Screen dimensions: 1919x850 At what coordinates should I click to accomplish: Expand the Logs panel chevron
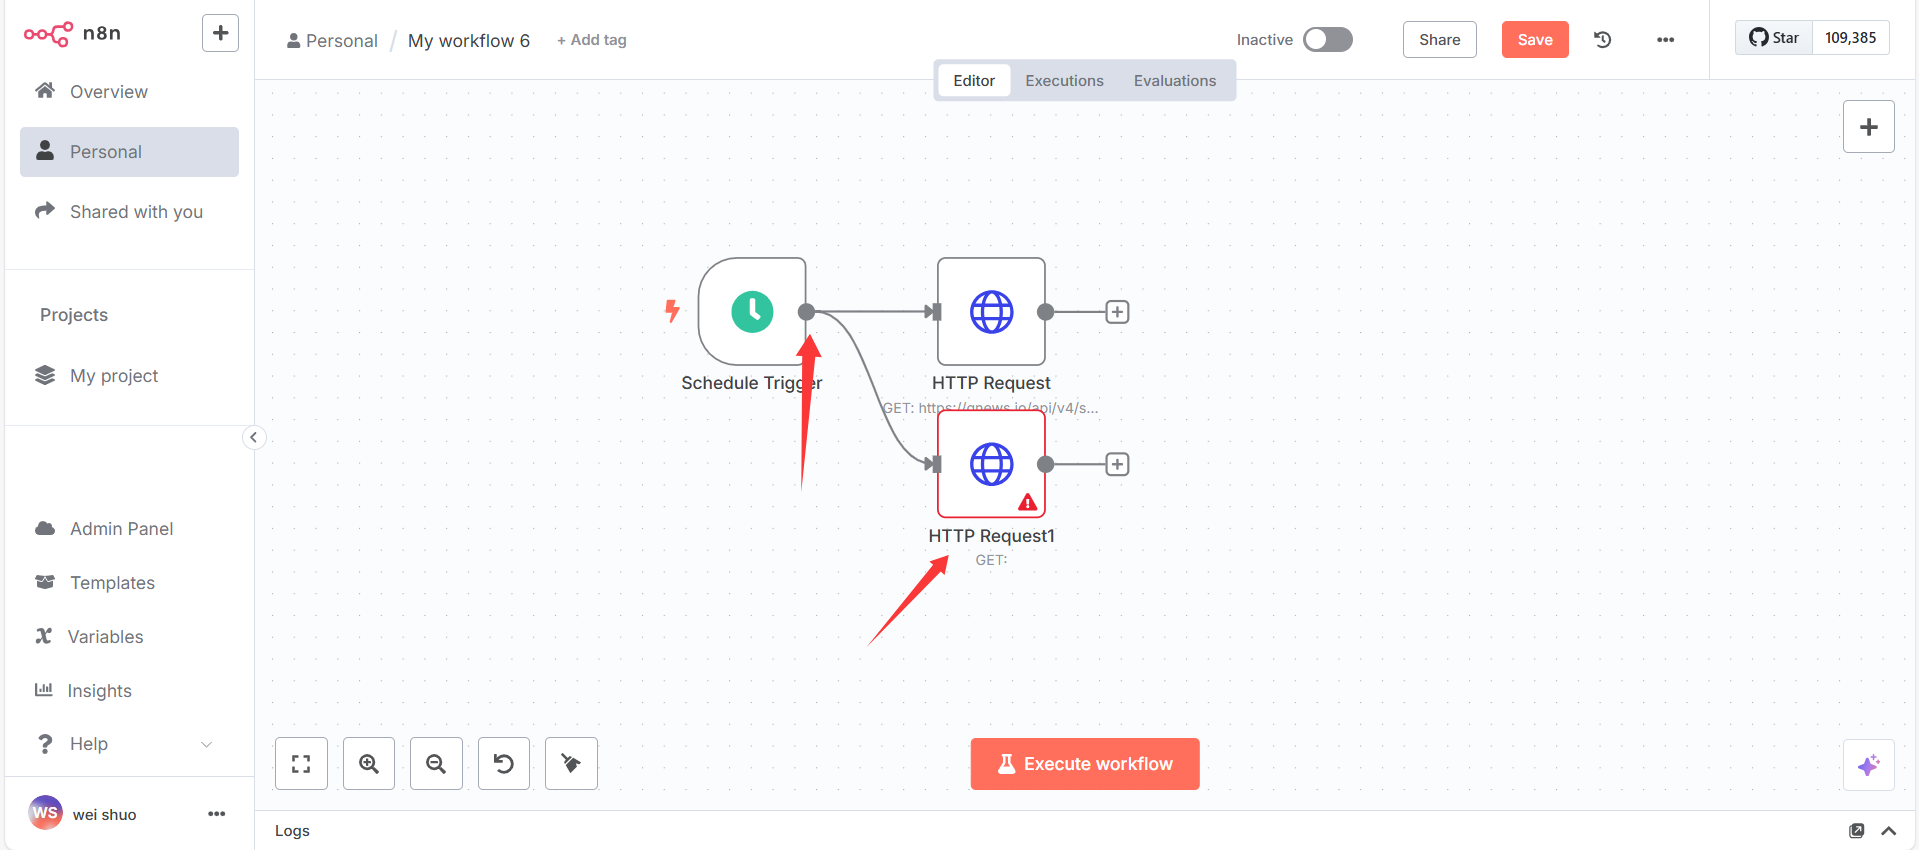[1889, 831]
